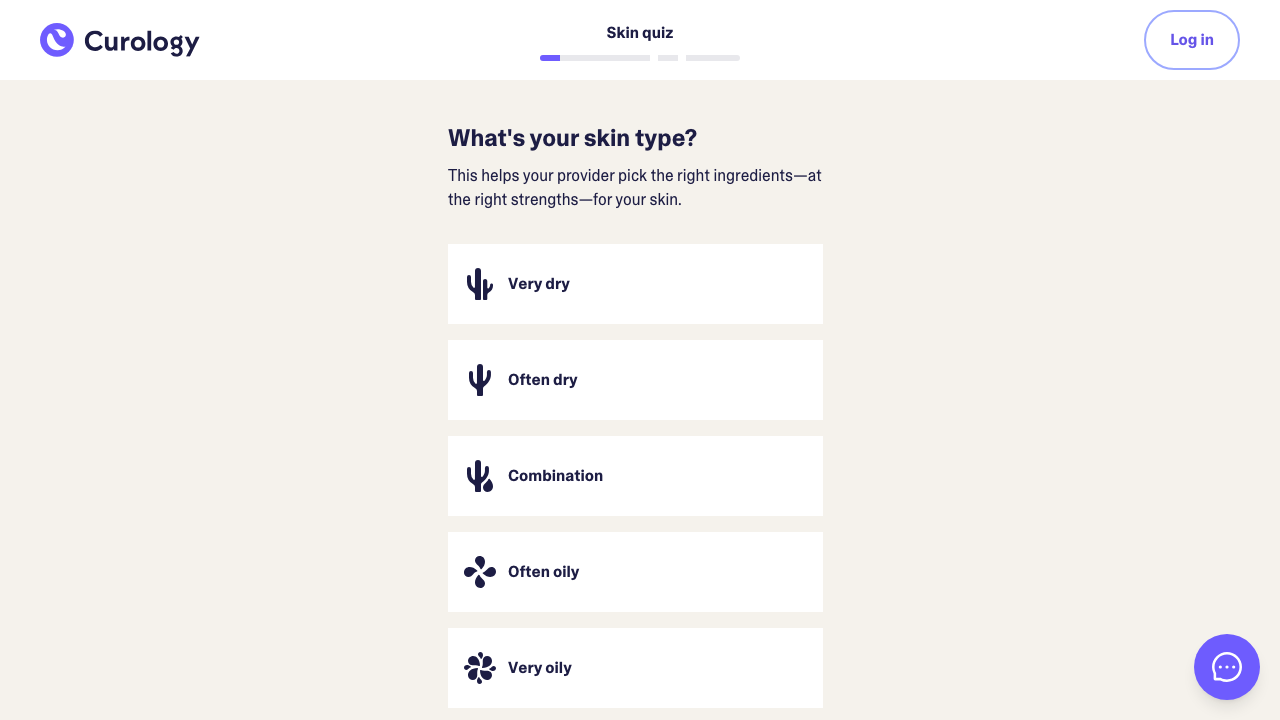Click the droplet cluster Very oily icon
This screenshot has height=720, width=1280.
click(480, 668)
